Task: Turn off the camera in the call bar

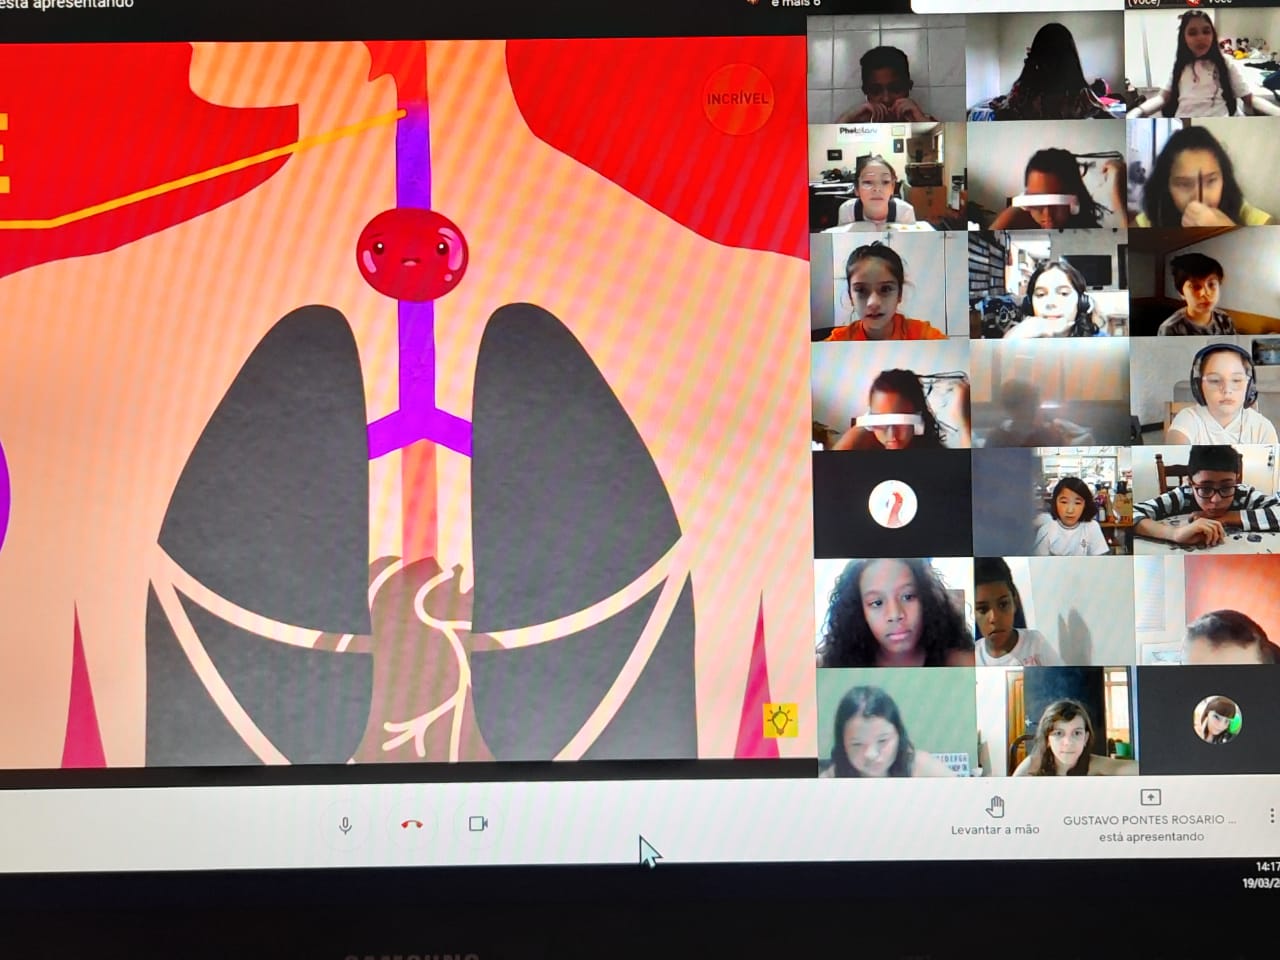Action: tap(478, 823)
